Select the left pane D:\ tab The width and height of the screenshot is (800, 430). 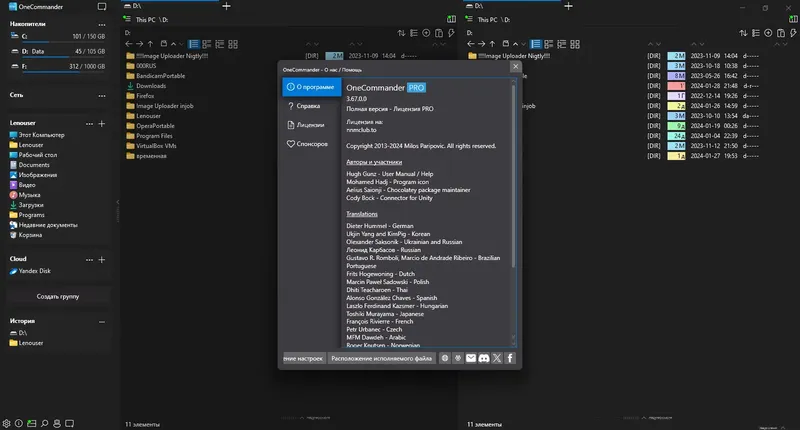pyautogui.click(x=171, y=6)
